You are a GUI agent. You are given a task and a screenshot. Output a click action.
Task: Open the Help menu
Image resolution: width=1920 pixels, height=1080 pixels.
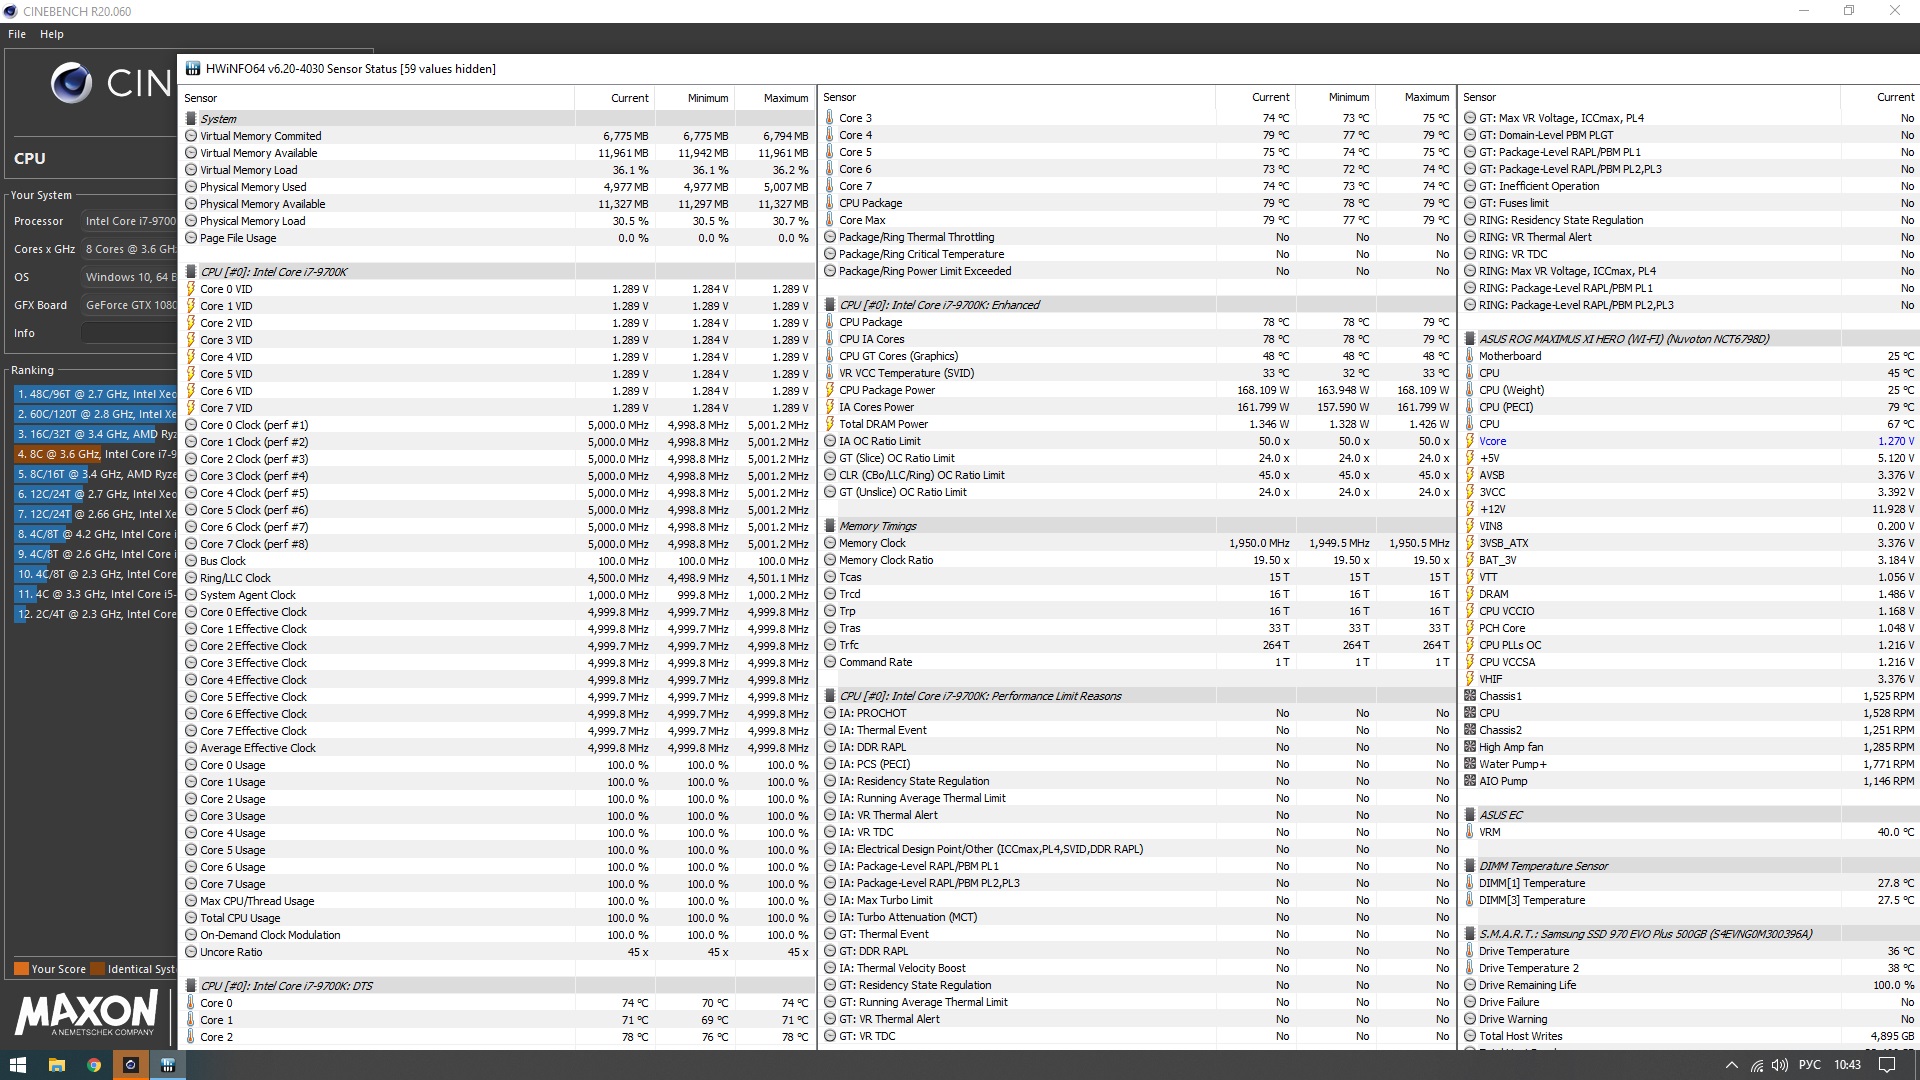tap(52, 34)
